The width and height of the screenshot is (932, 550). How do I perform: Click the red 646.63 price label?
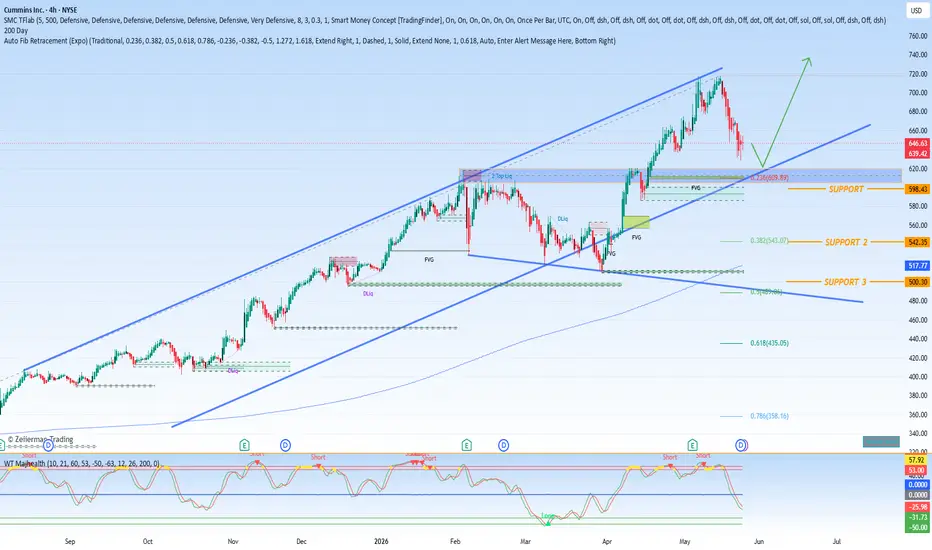tap(917, 143)
